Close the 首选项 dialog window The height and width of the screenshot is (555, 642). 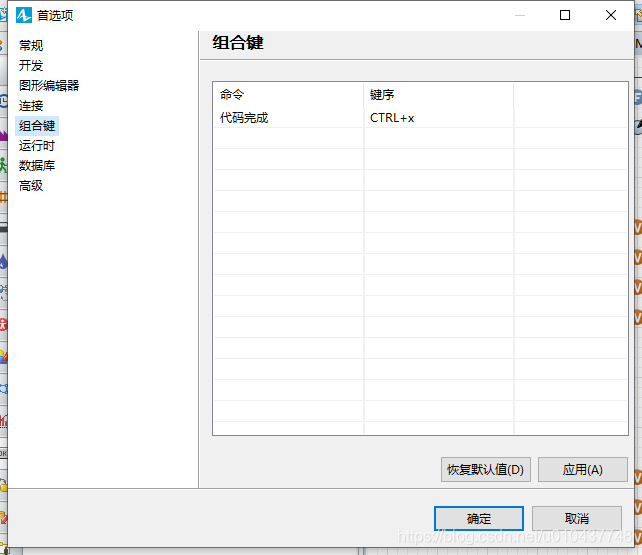point(610,15)
